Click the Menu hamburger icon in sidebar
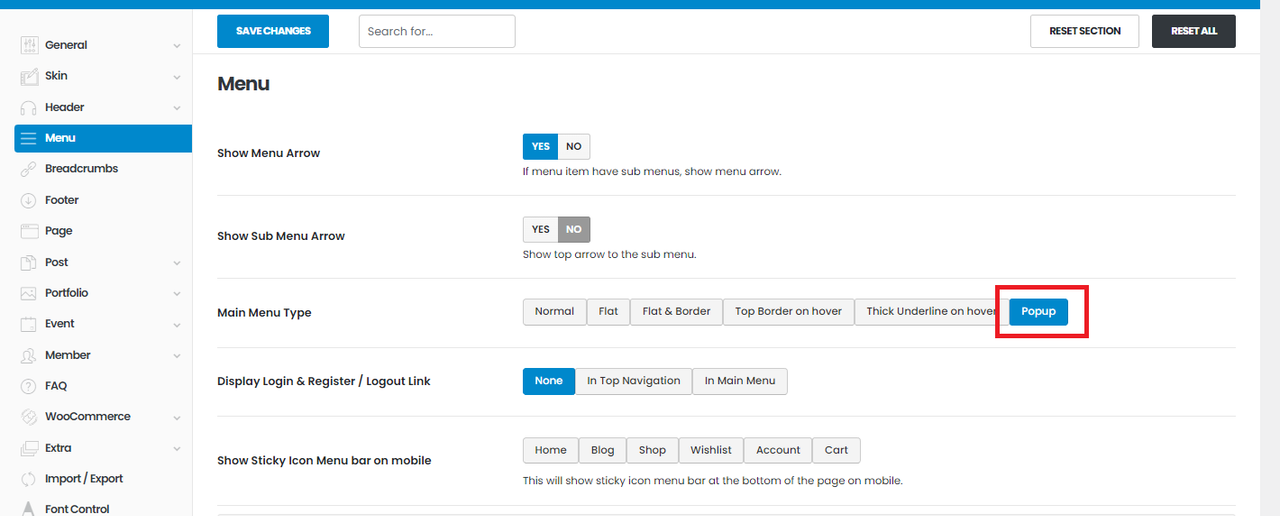Image resolution: width=1280 pixels, height=516 pixels. click(x=28, y=138)
